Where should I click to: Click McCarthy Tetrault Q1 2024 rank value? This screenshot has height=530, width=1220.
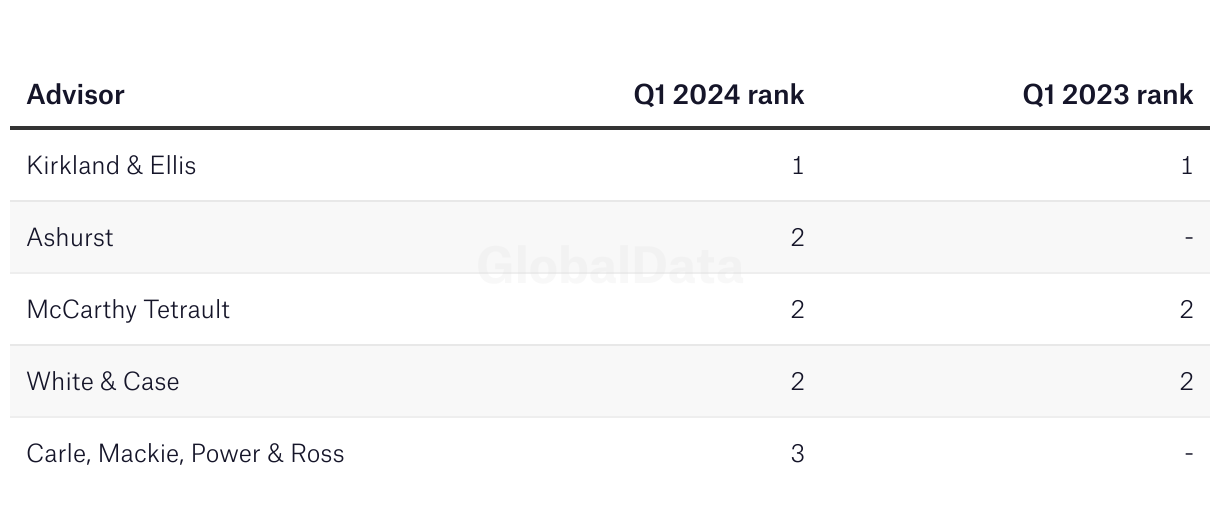click(797, 309)
